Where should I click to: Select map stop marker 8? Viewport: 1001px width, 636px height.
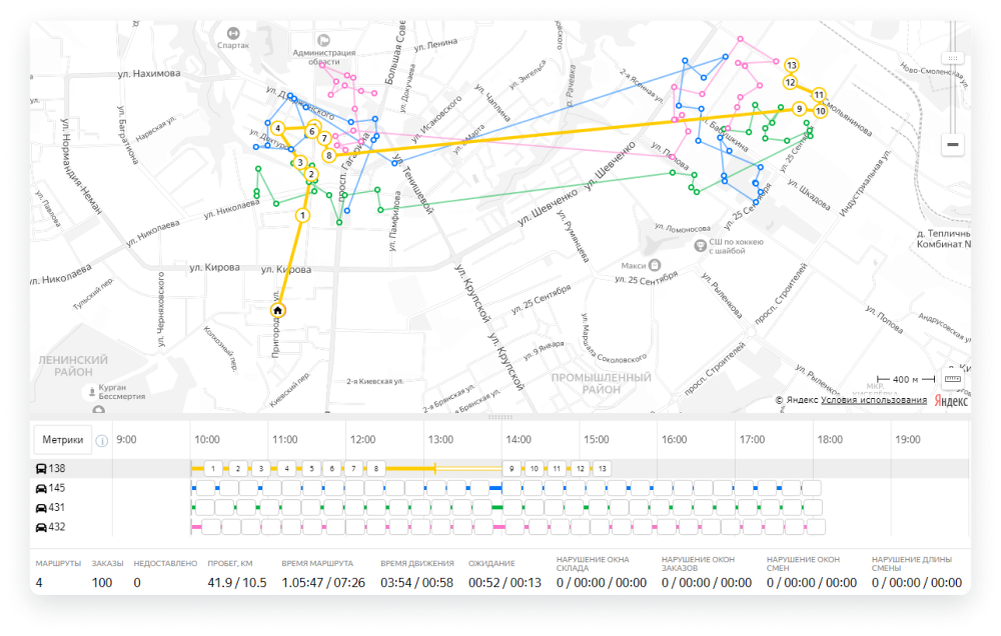(329, 155)
